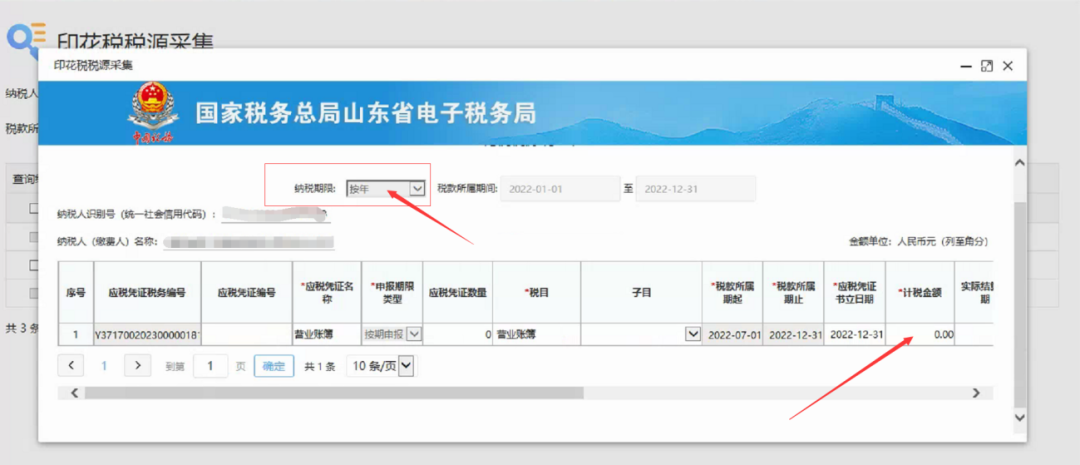
Task: Select page number 1 in pagination
Action: (104, 366)
